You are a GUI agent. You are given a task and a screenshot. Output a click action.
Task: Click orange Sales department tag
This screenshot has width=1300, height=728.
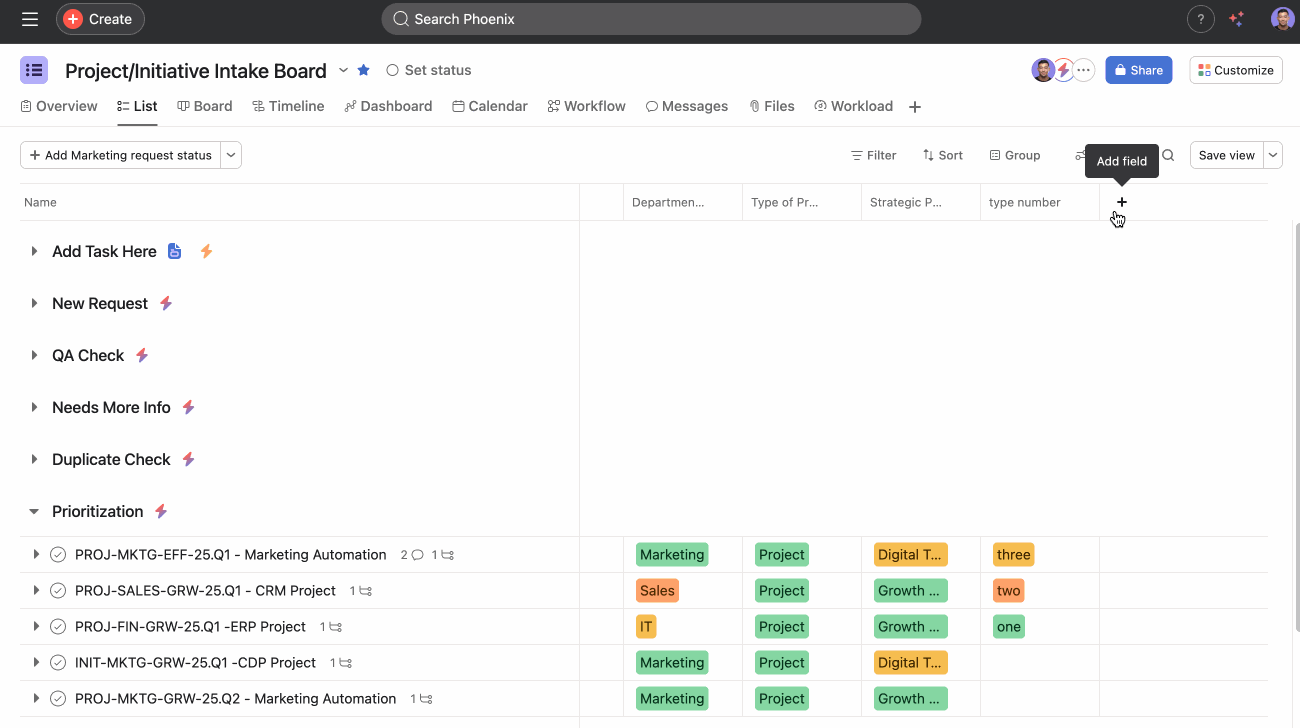coord(657,591)
